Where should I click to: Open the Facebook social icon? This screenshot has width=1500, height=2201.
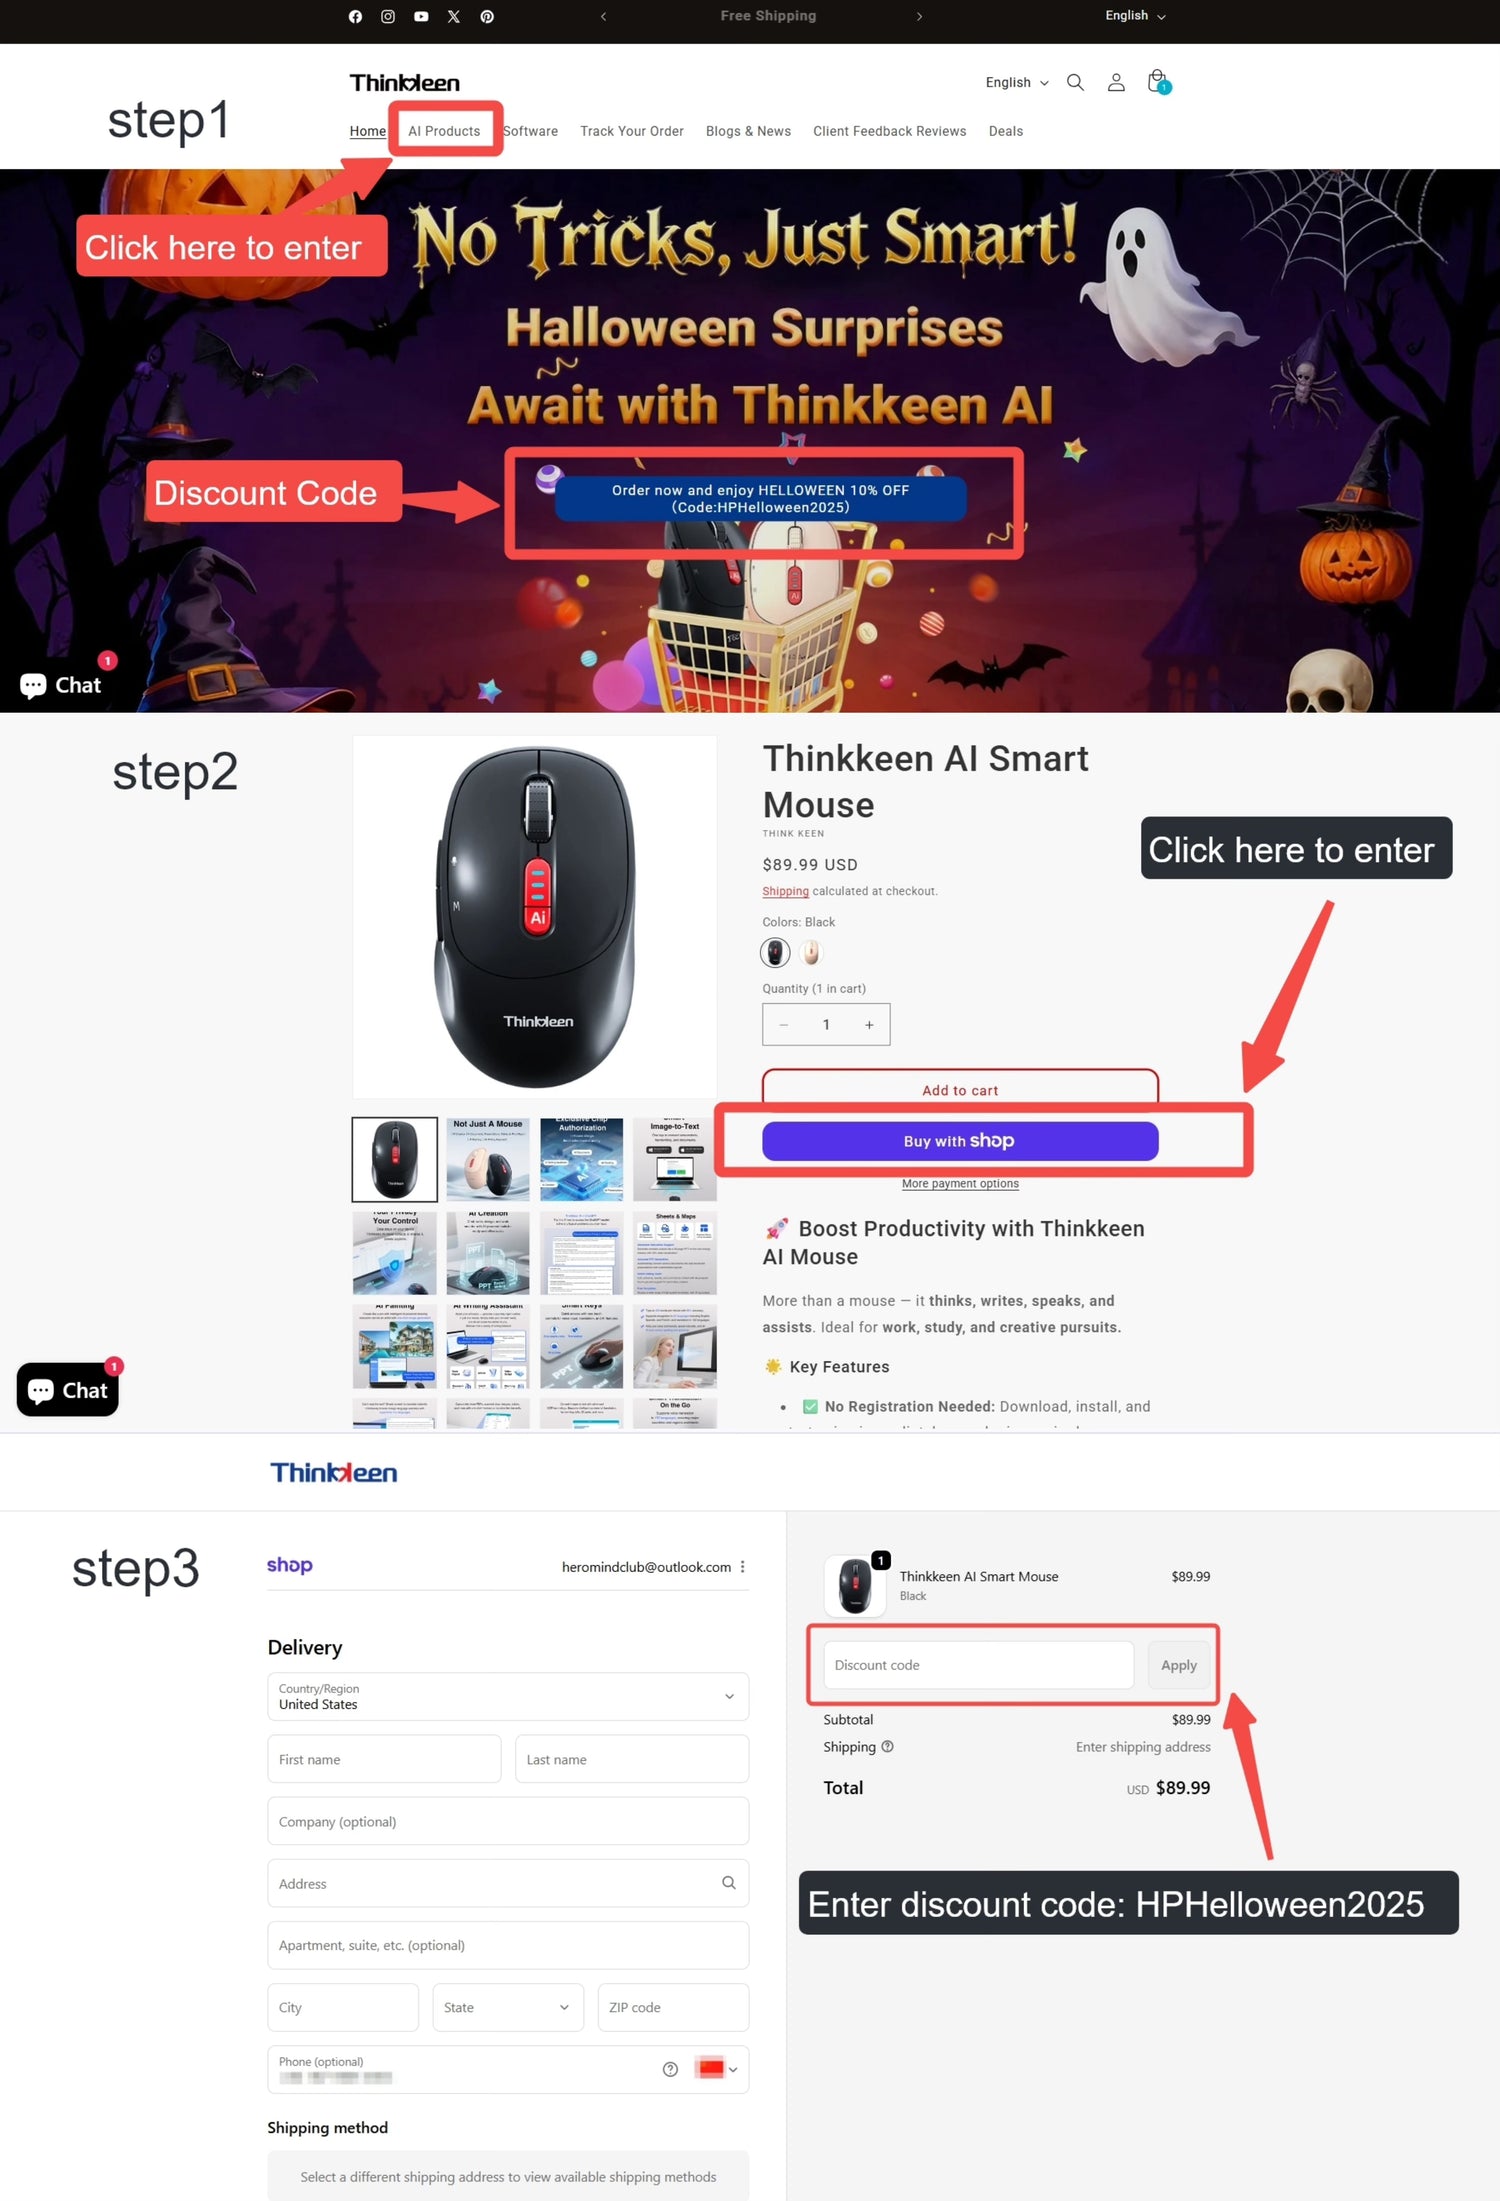coord(355,16)
